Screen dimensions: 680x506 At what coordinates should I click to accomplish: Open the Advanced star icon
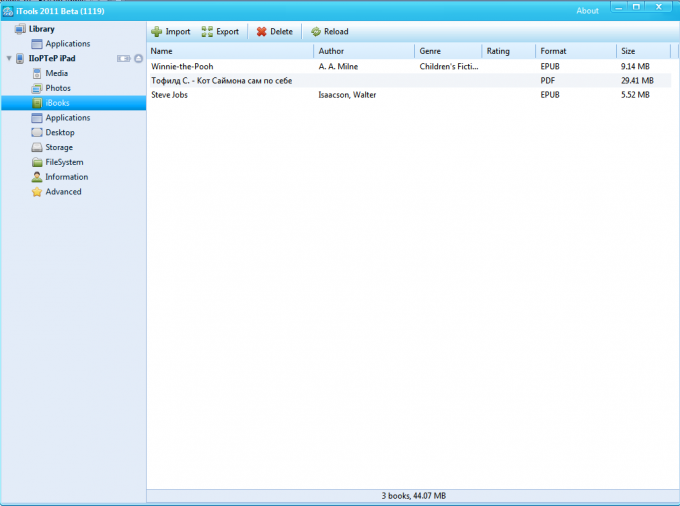pyautogui.click(x=37, y=192)
